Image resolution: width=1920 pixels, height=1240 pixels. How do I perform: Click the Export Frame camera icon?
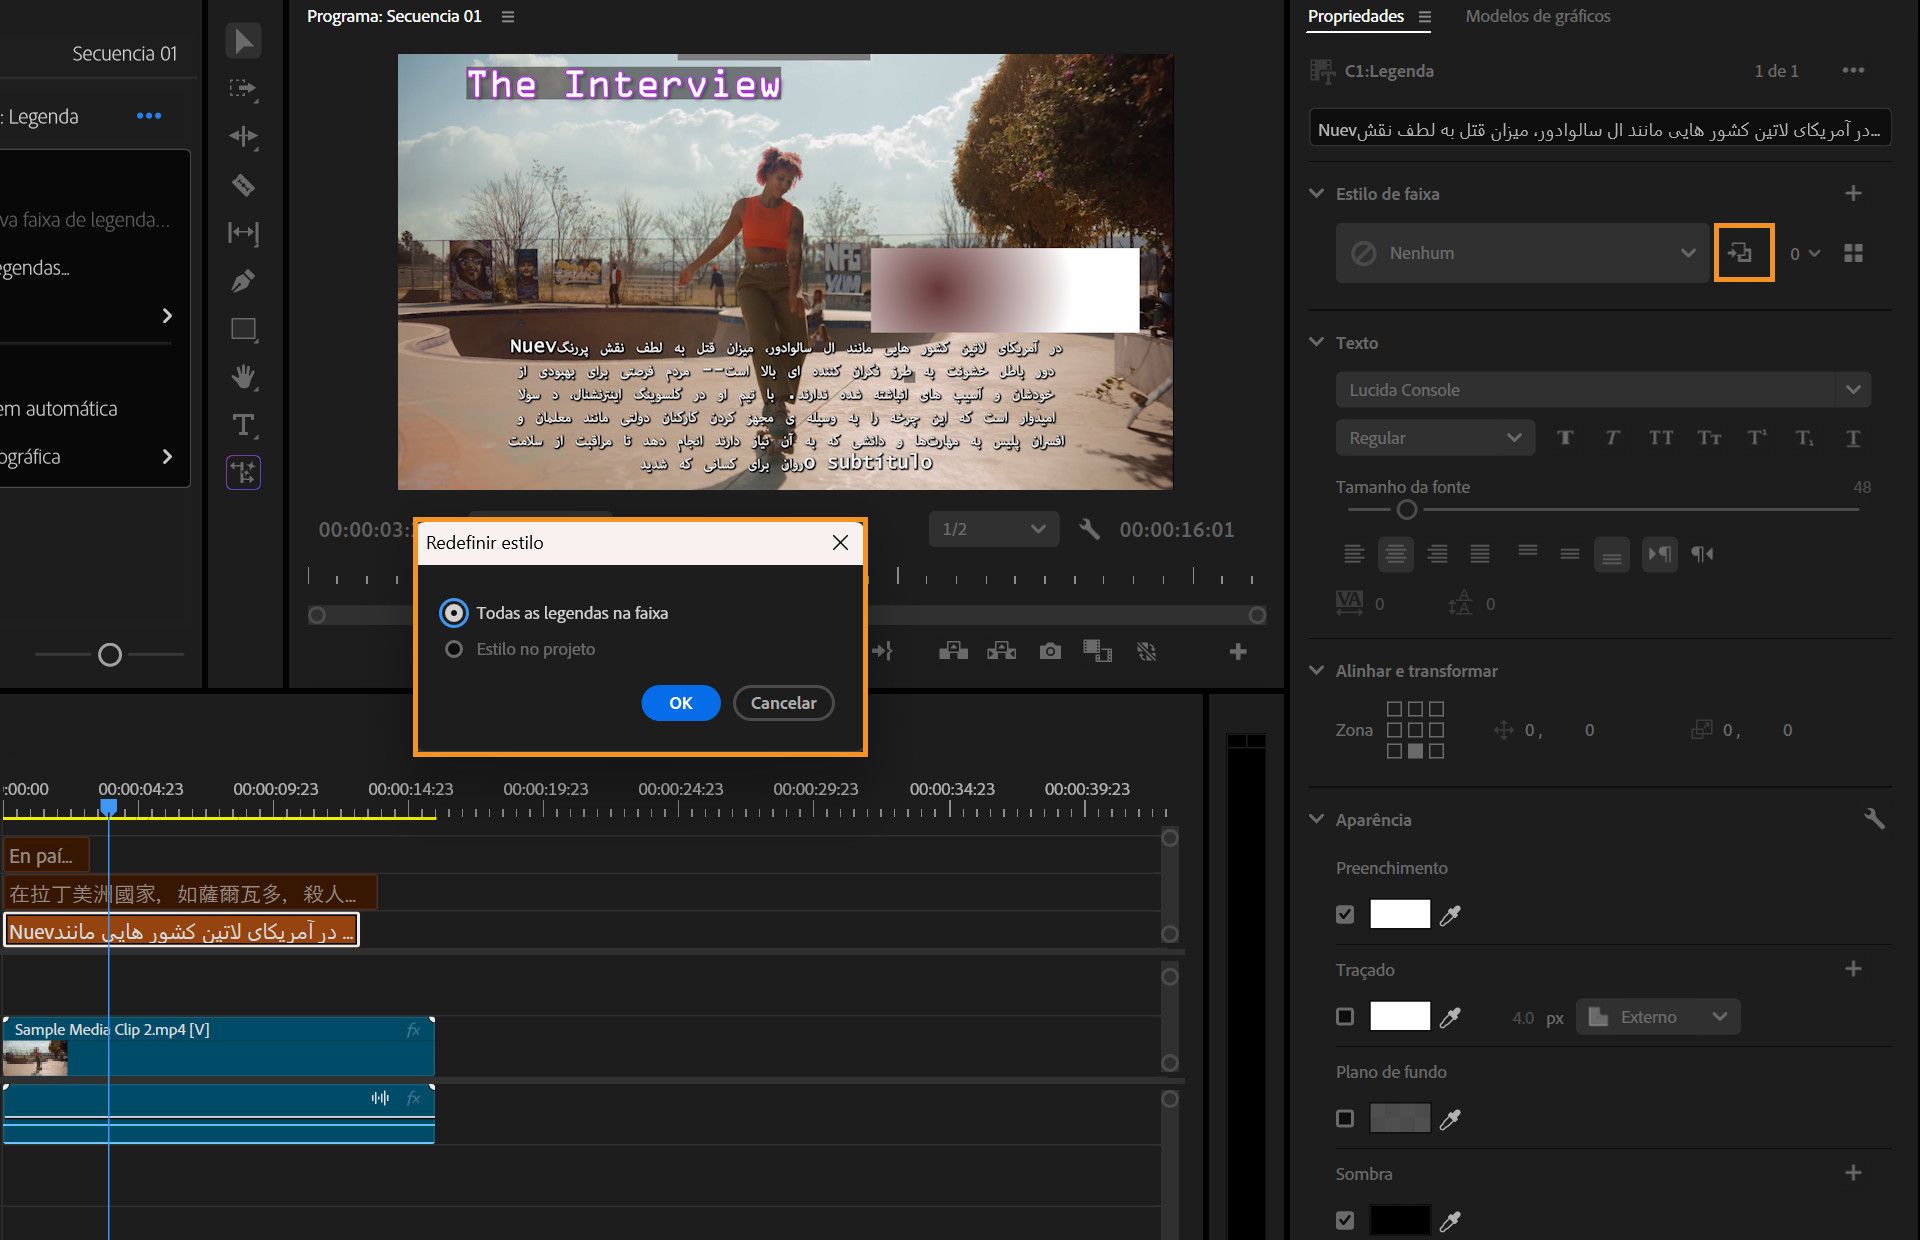point(1049,652)
